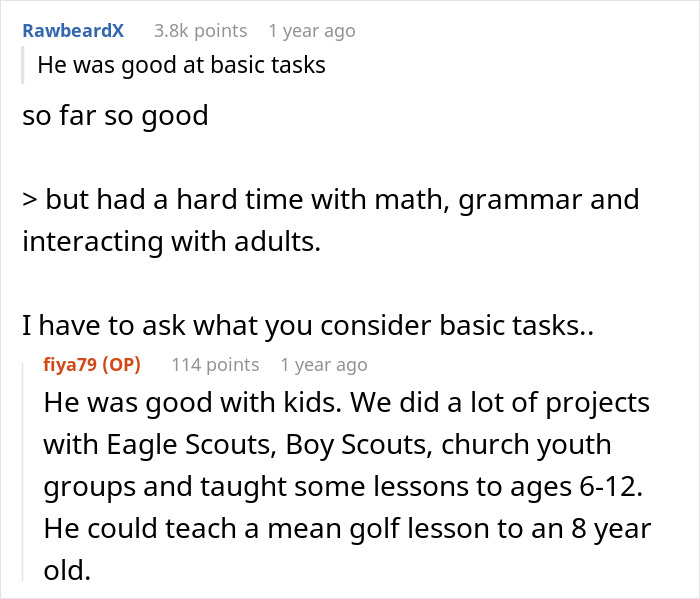Click the final word 'old.'
The width and height of the screenshot is (700, 599).
(68, 572)
